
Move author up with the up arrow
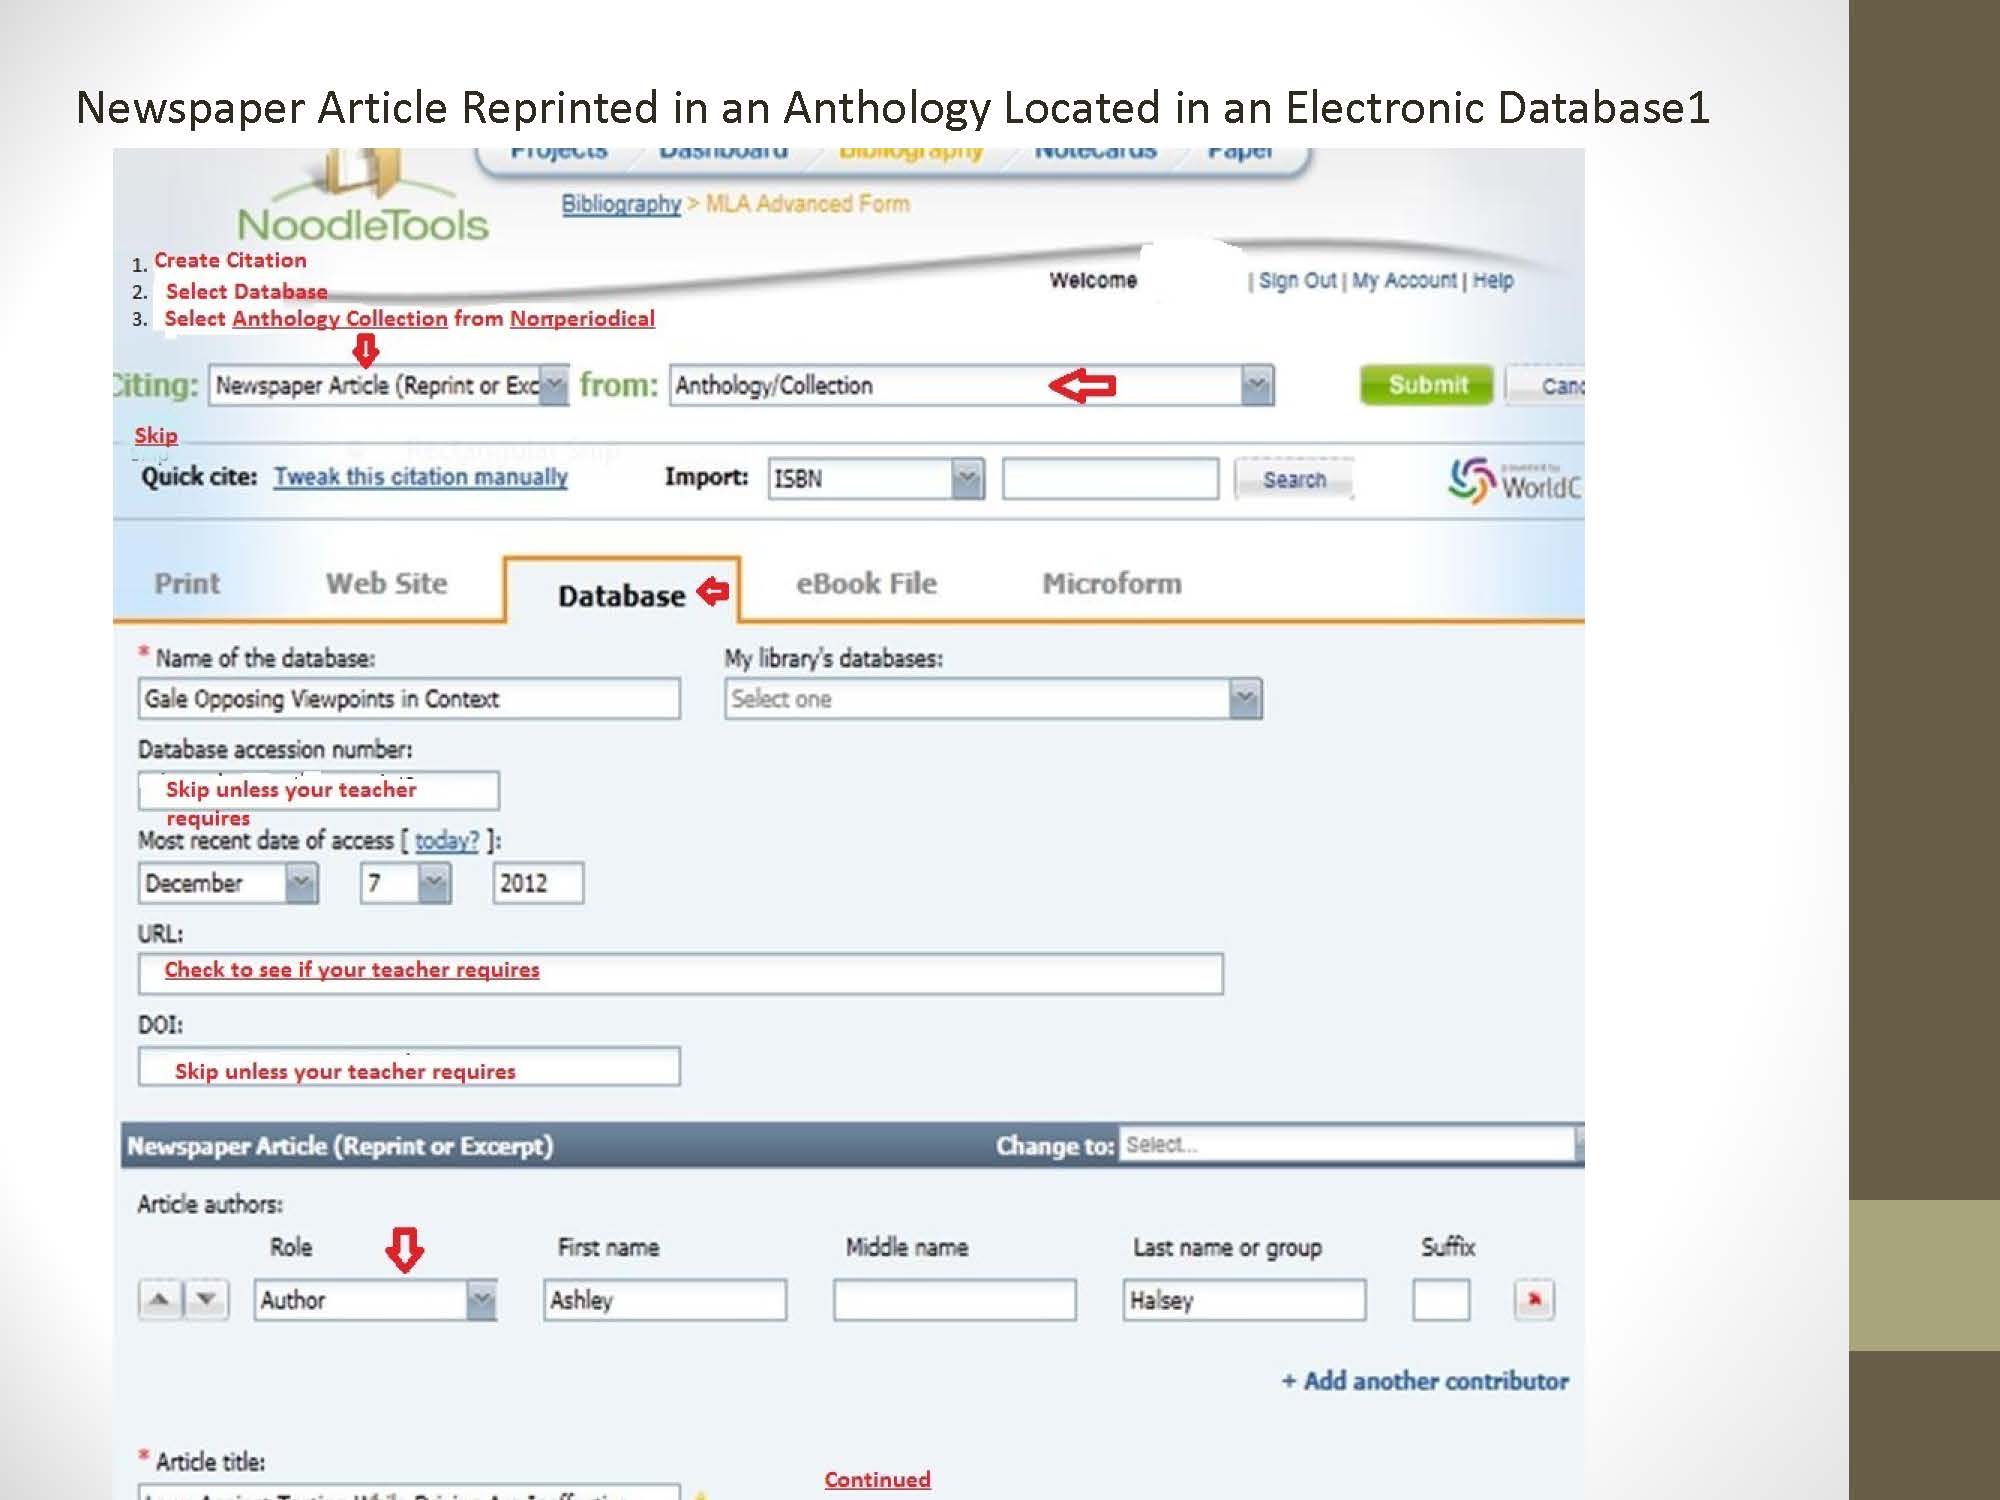[159, 1300]
